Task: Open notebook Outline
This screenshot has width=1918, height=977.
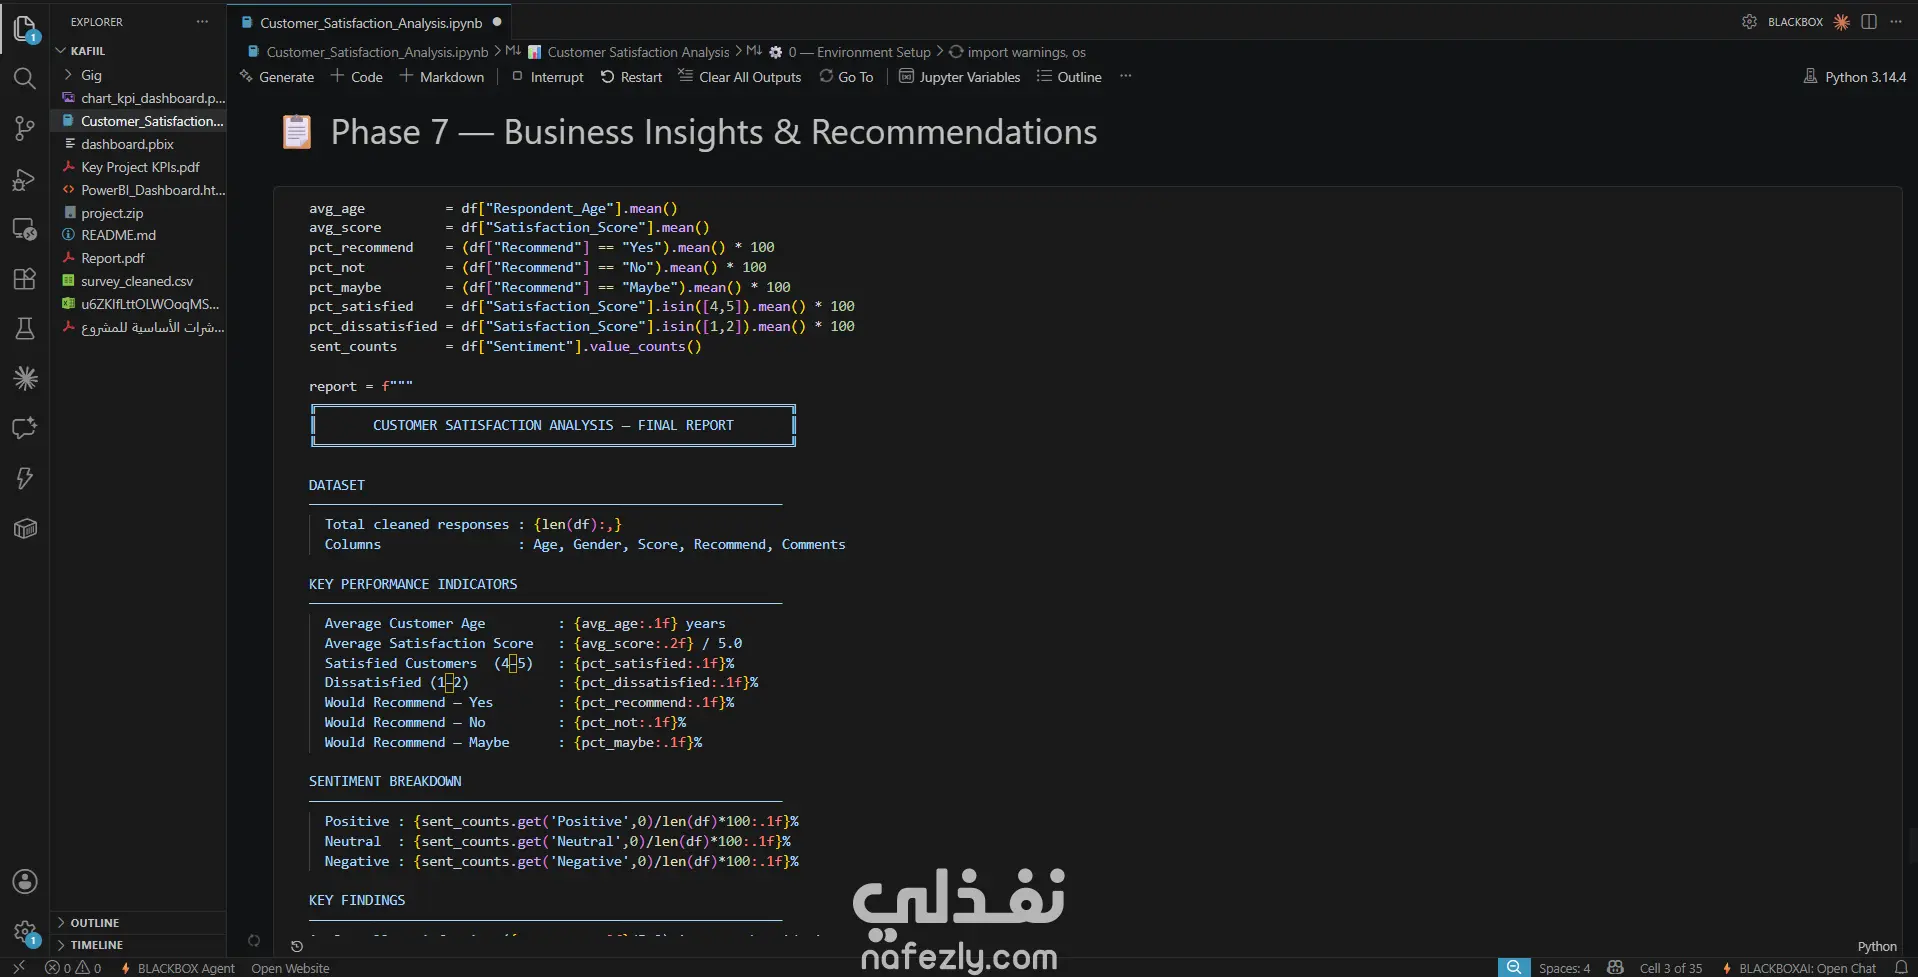Action: [x=1069, y=77]
